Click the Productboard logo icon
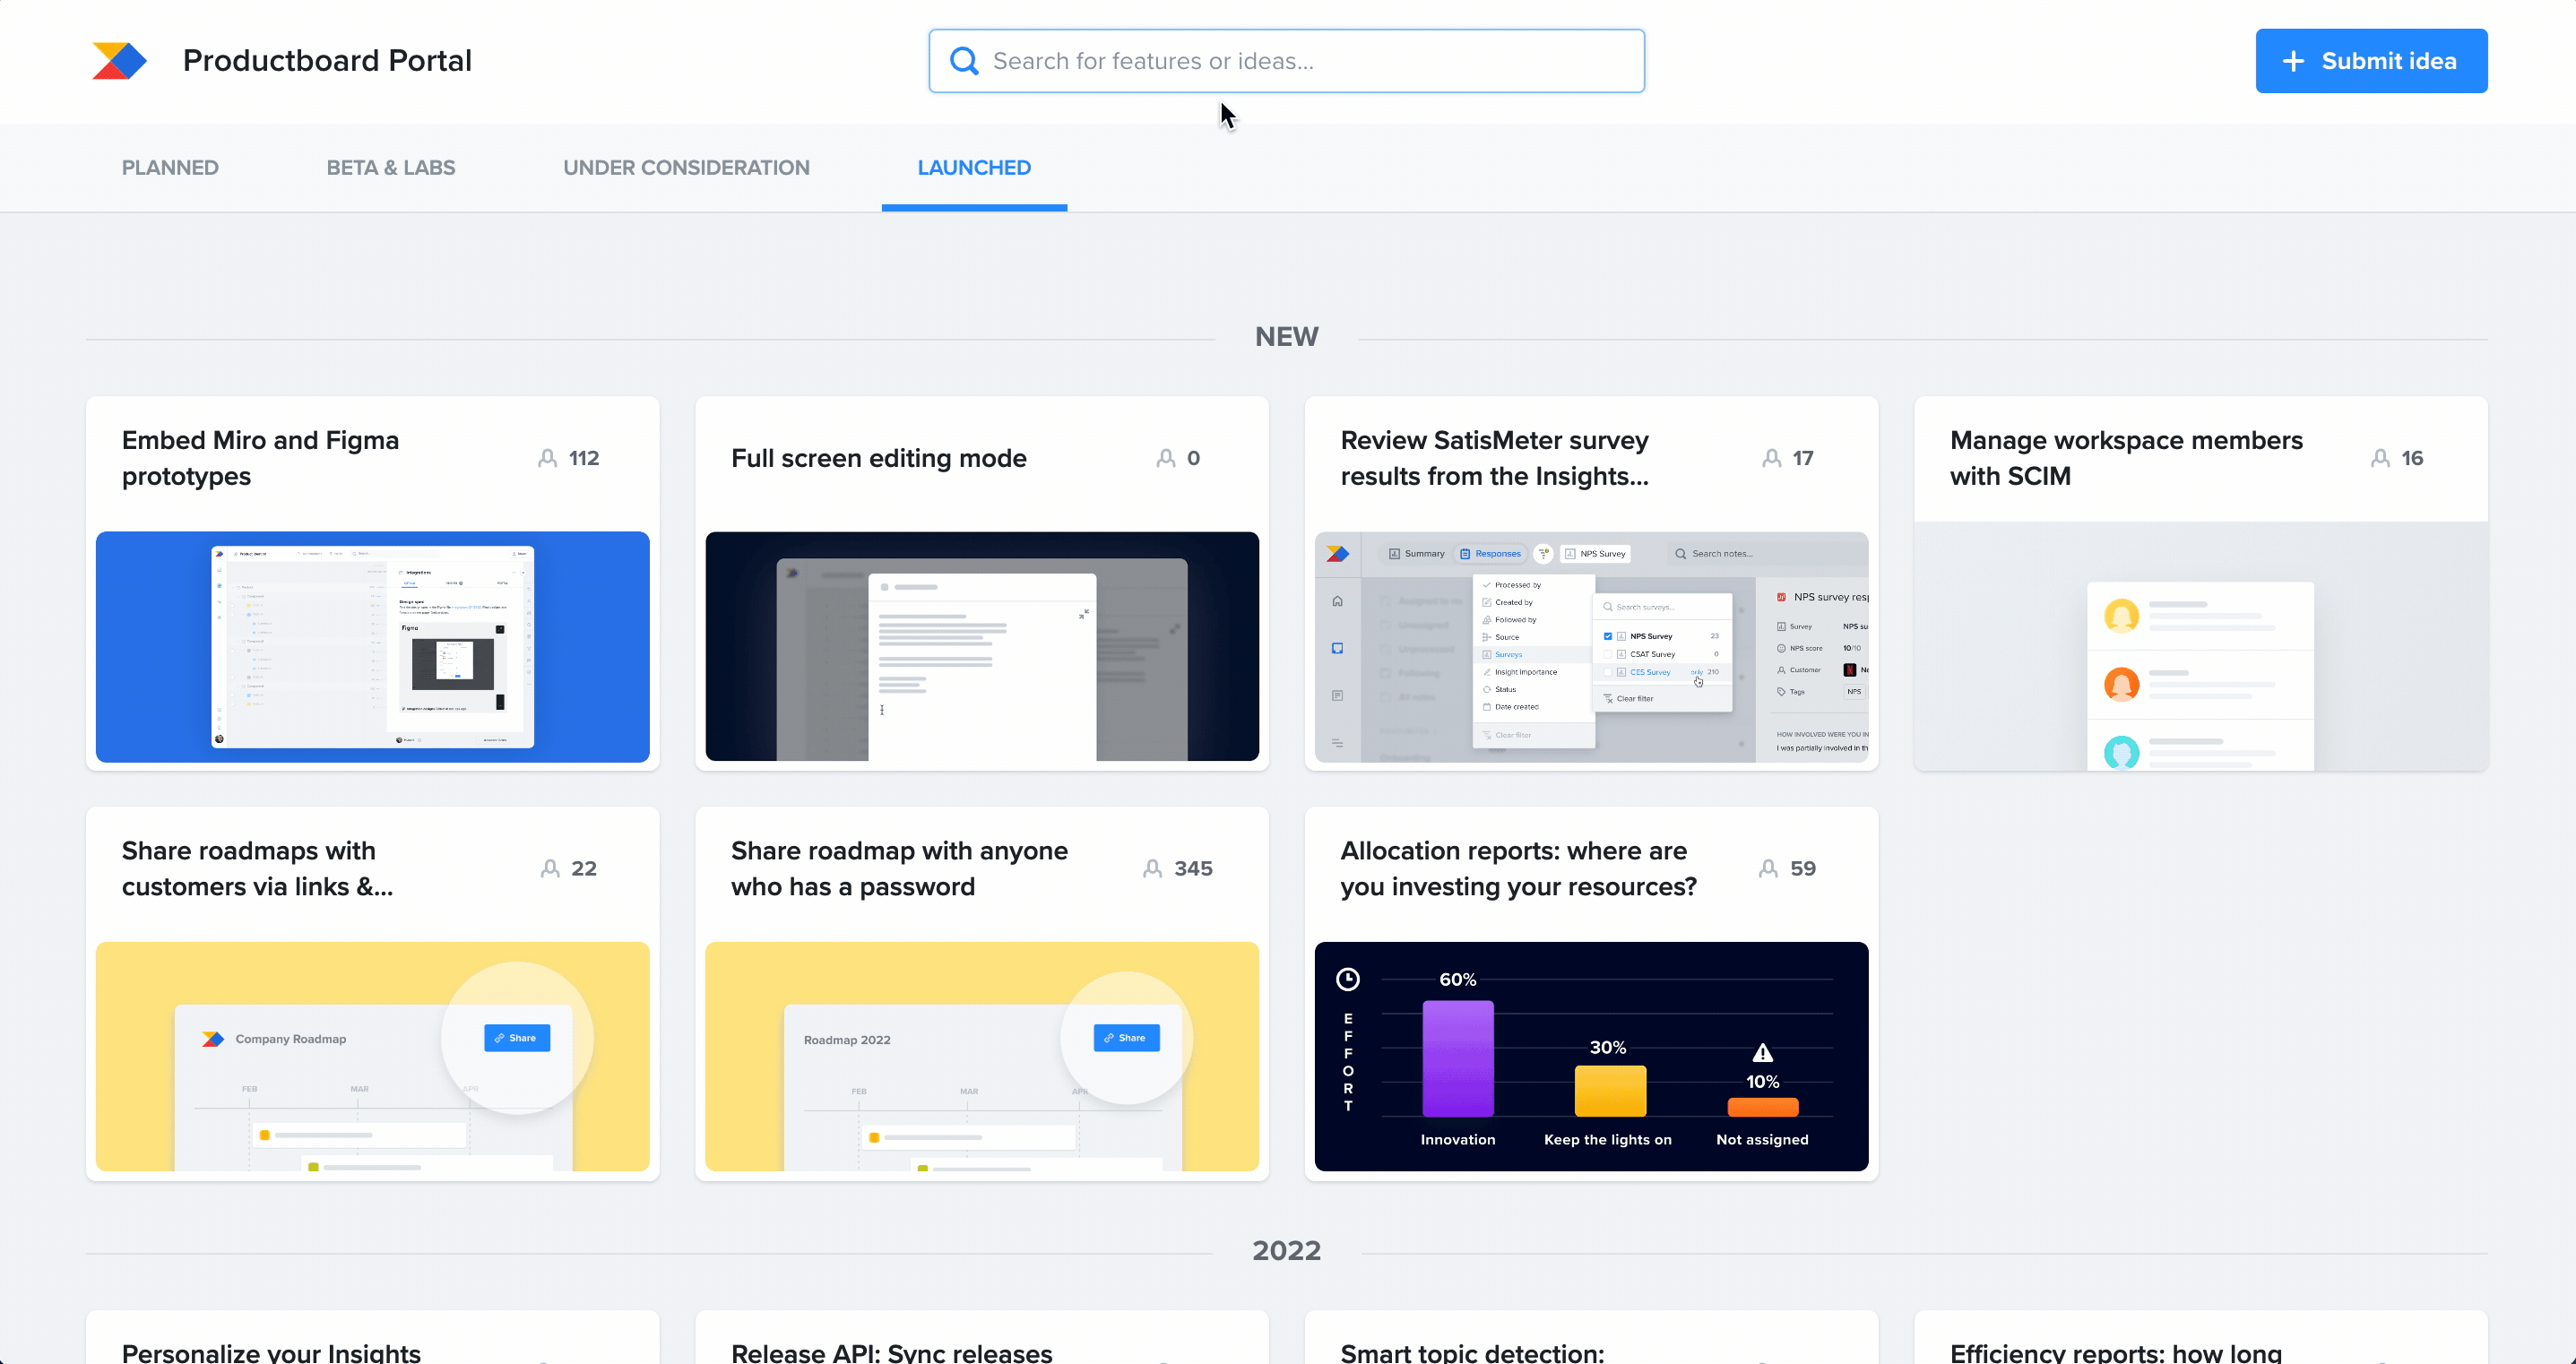The height and width of the screenshot is (1364, 2576). click(119, 60)
